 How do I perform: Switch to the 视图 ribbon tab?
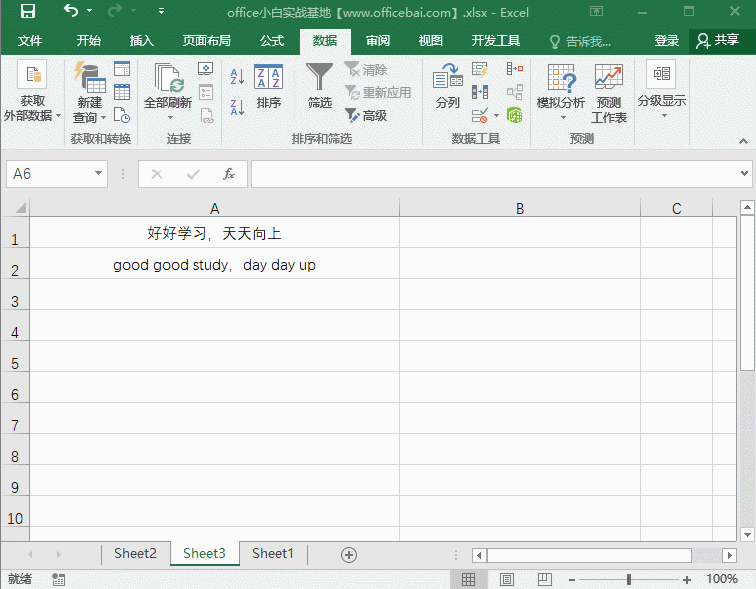[x=431, y=41]
